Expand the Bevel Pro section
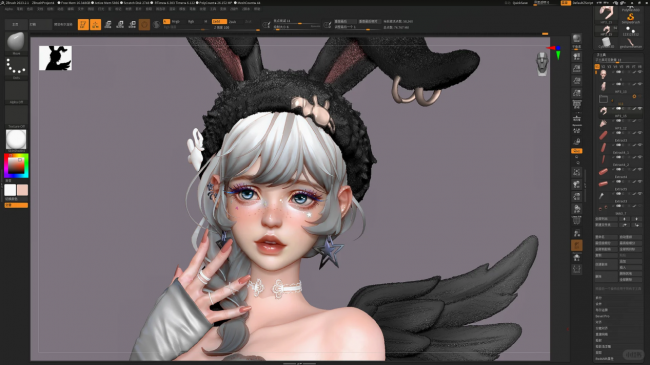 [x=602, y=316]
